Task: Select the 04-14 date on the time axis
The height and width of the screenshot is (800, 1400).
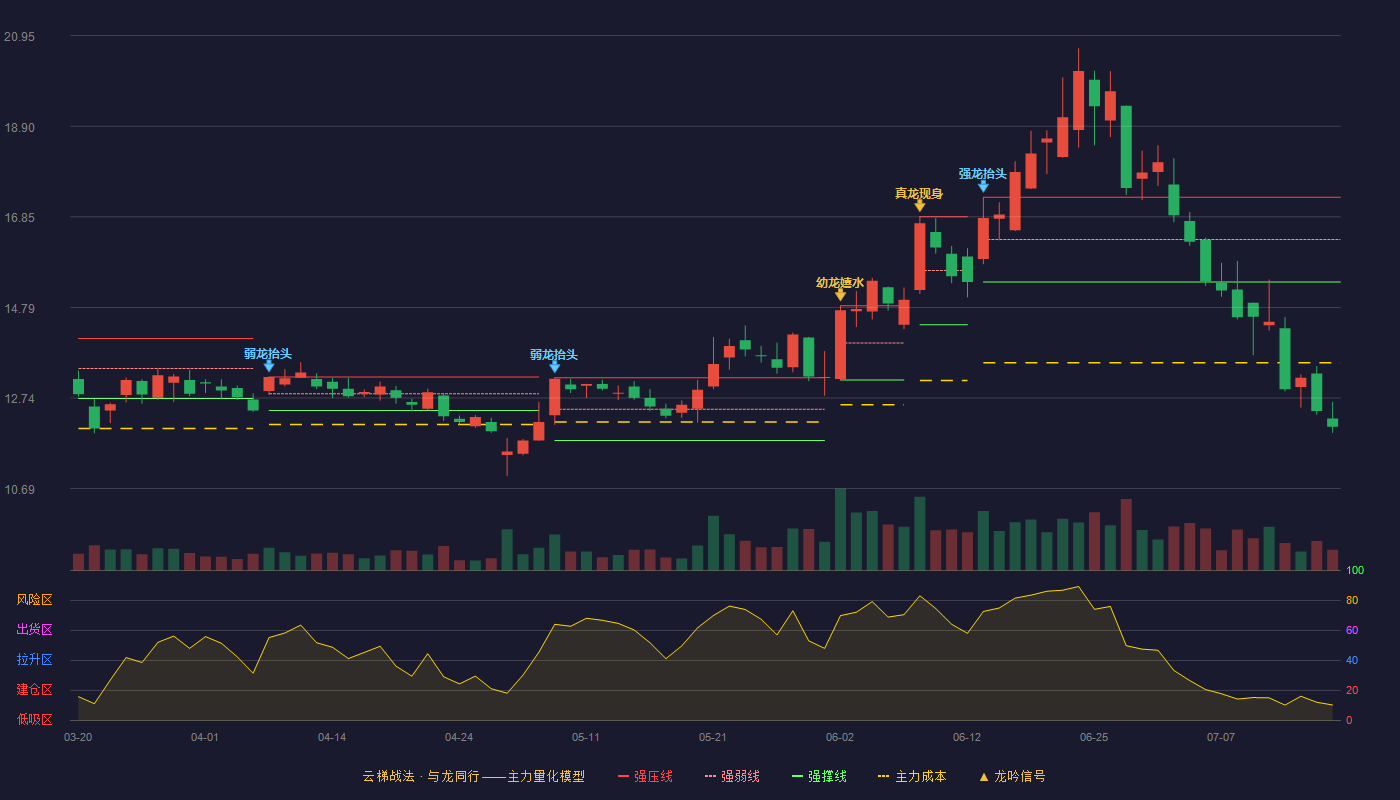Action: click(x=332, y=737)
